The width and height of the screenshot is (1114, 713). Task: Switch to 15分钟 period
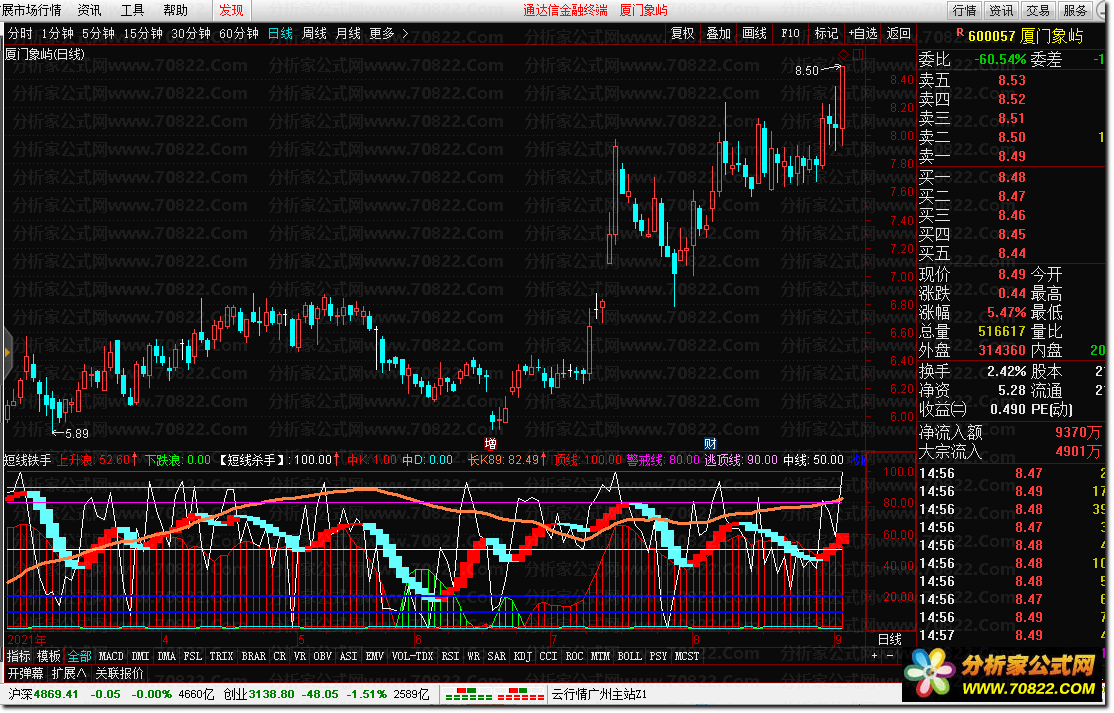[143, 33]
